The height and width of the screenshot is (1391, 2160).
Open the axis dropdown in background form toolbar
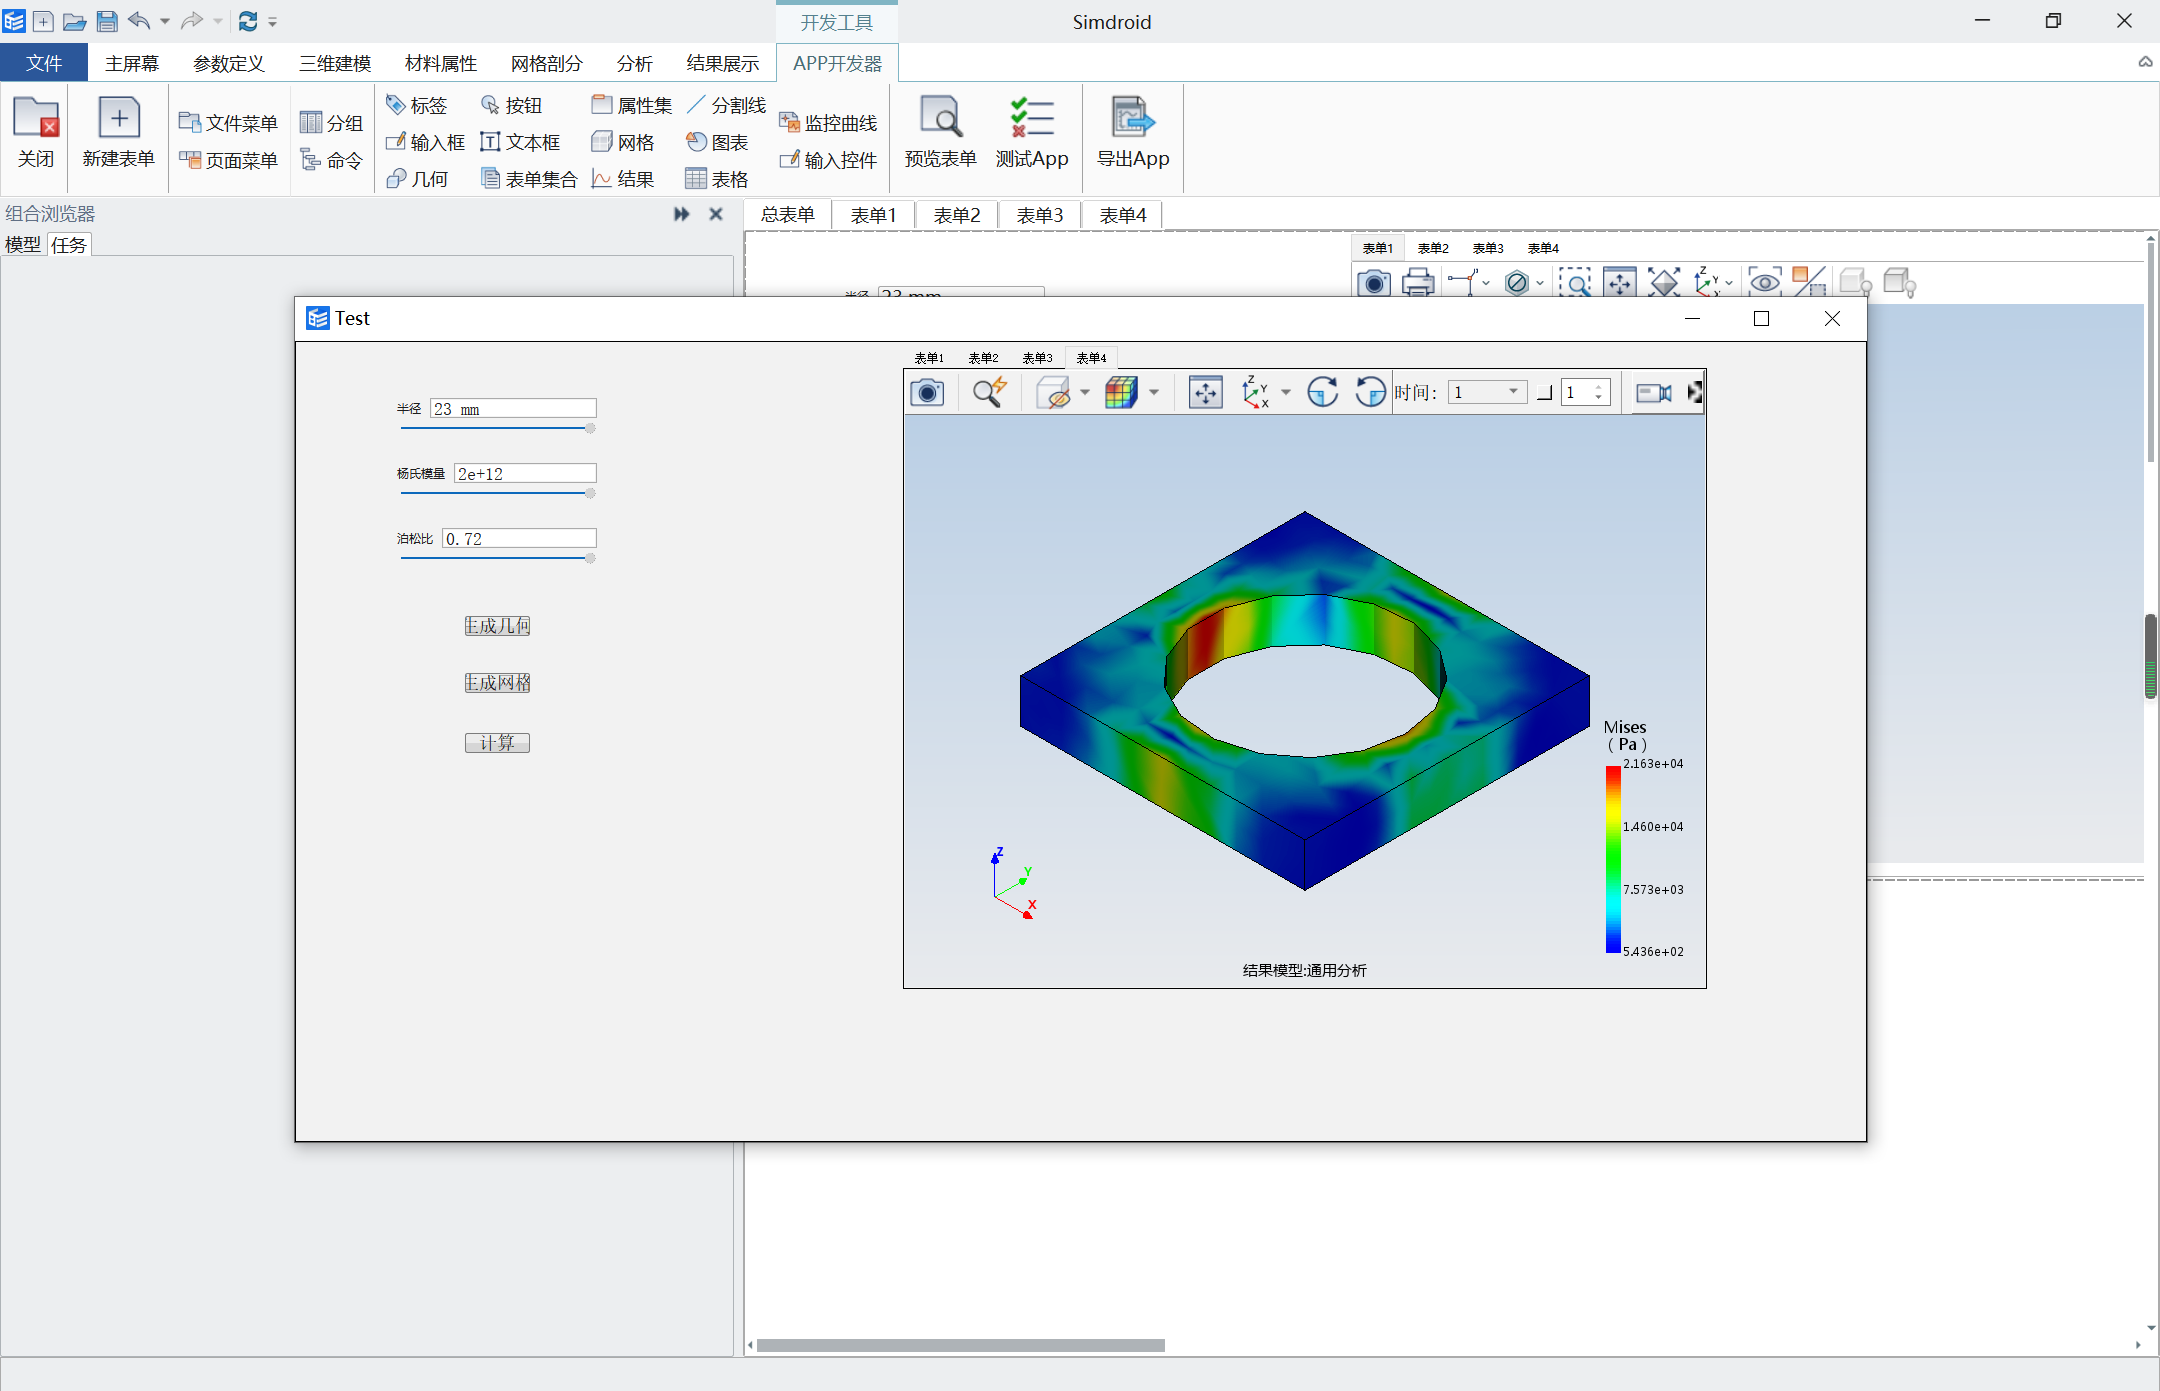[x=1729, y=283]
